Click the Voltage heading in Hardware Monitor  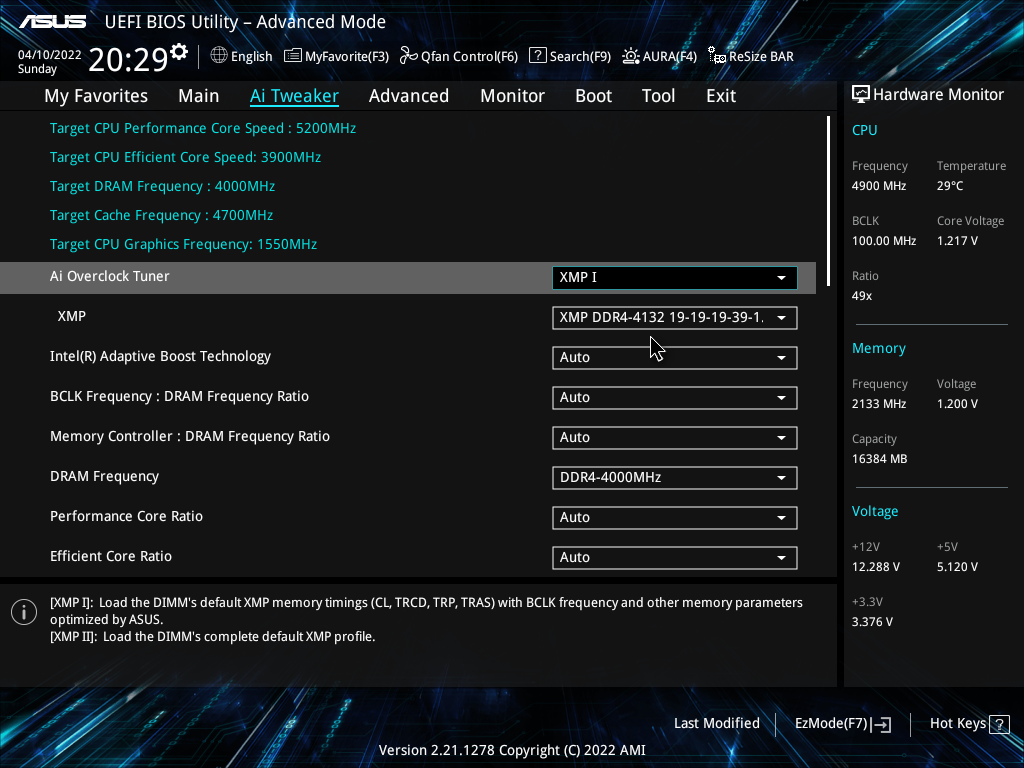875,511
